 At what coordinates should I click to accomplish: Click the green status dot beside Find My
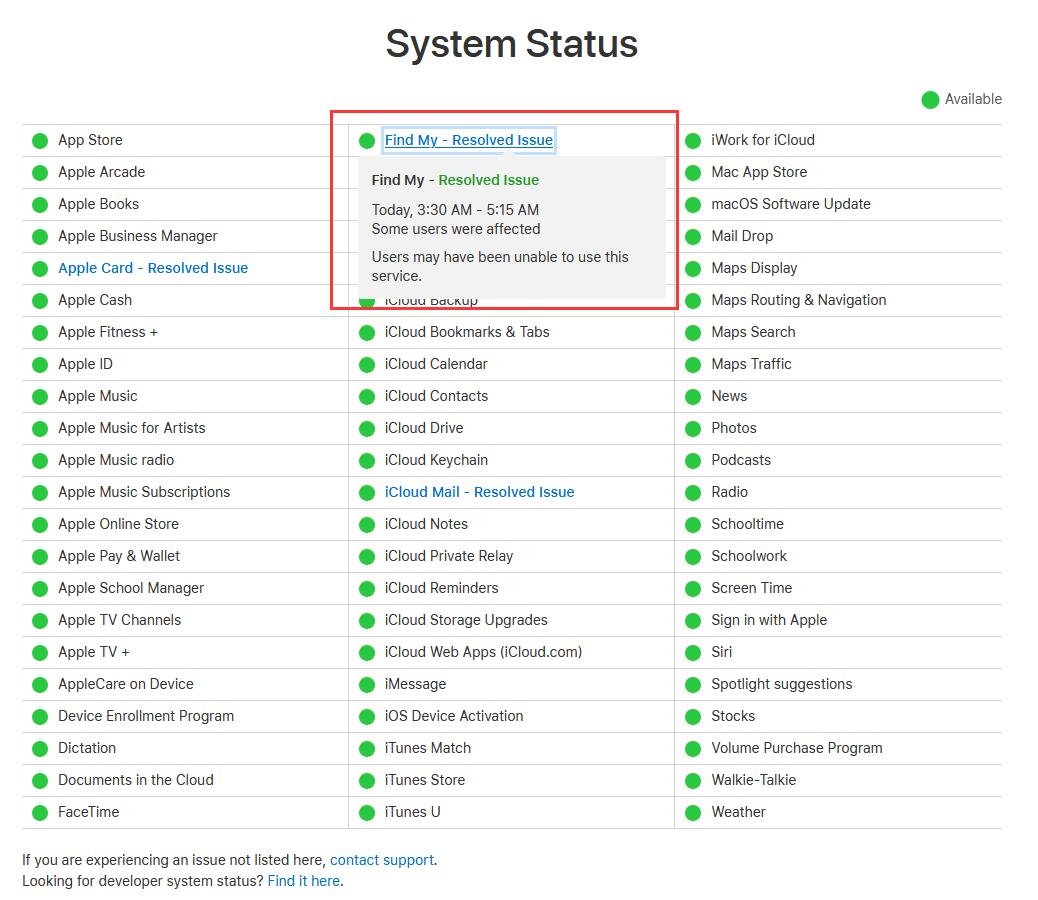click(367, 141)
